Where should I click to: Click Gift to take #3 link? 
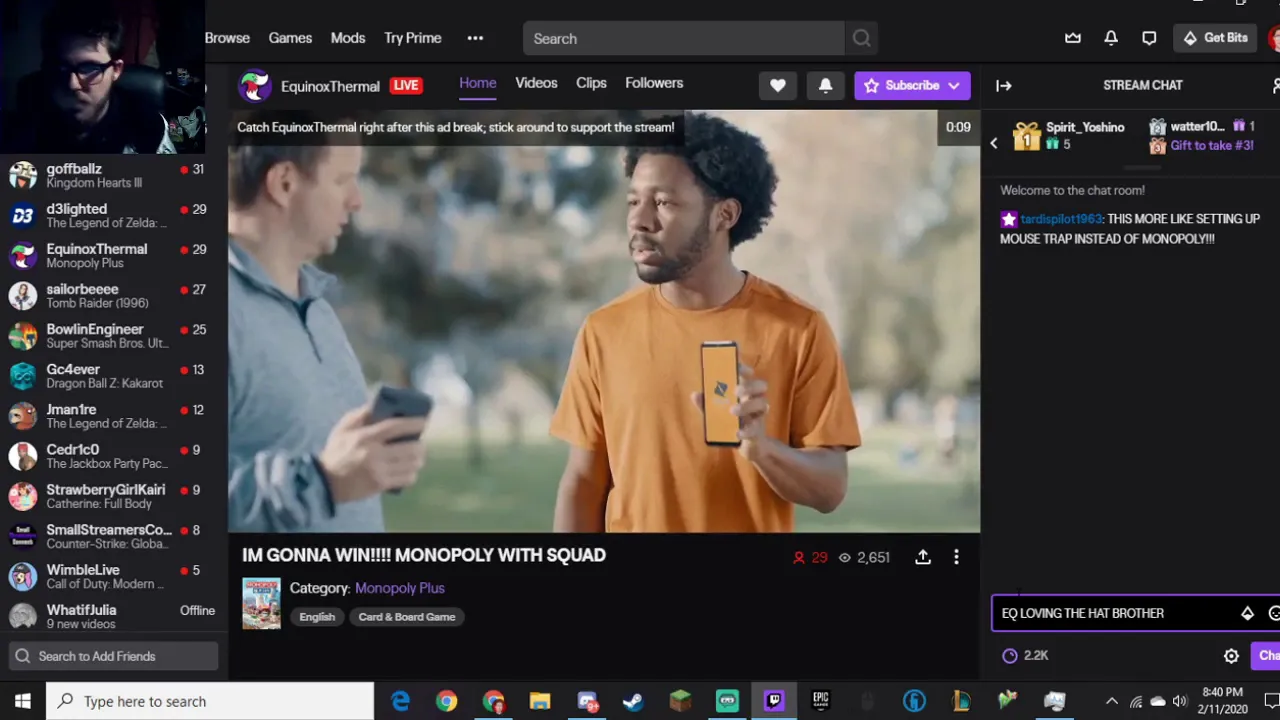tap(1211, 145)
